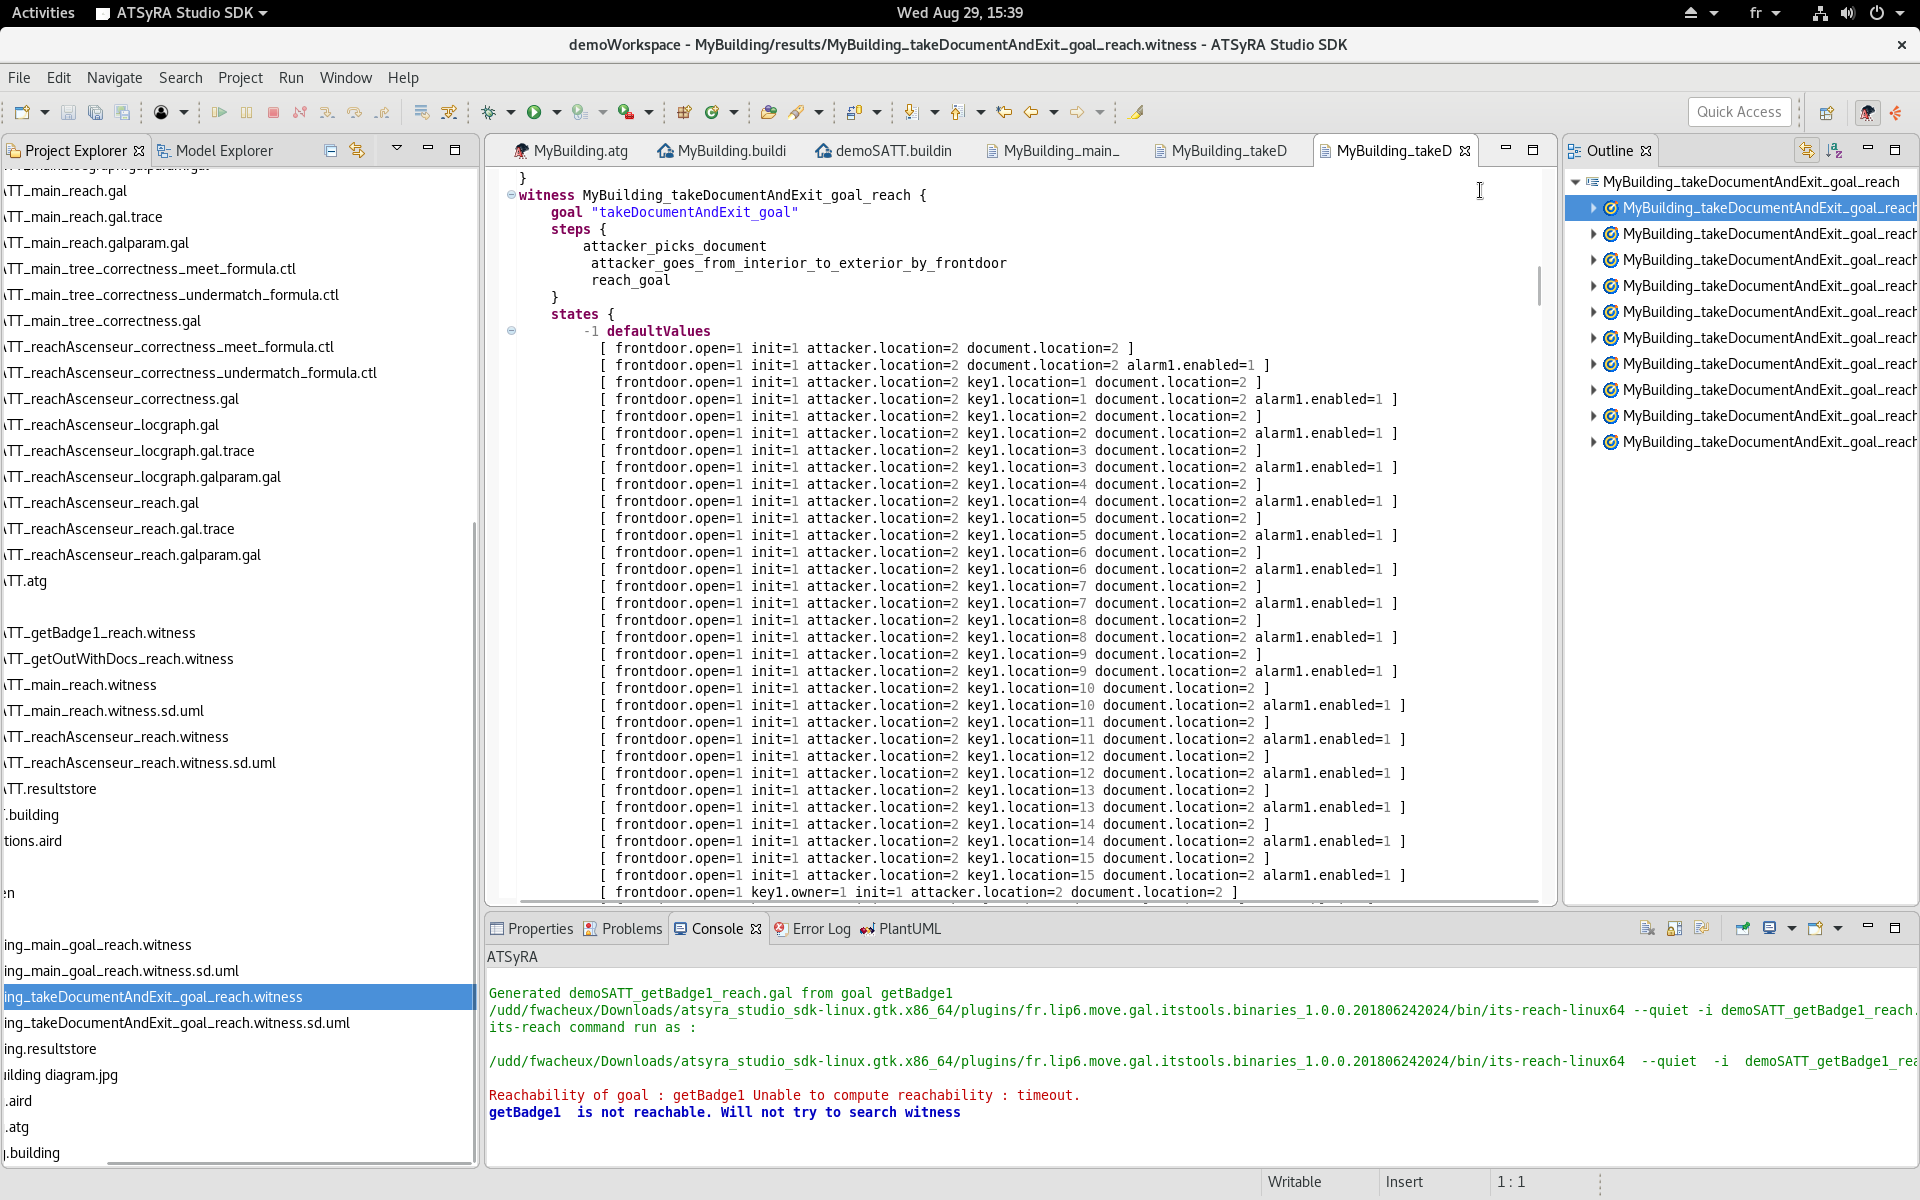Screen dimensions: 1920x1200
Task: Toggle Link with Editor in Project Explorer
Action: (x=357, y=151)
